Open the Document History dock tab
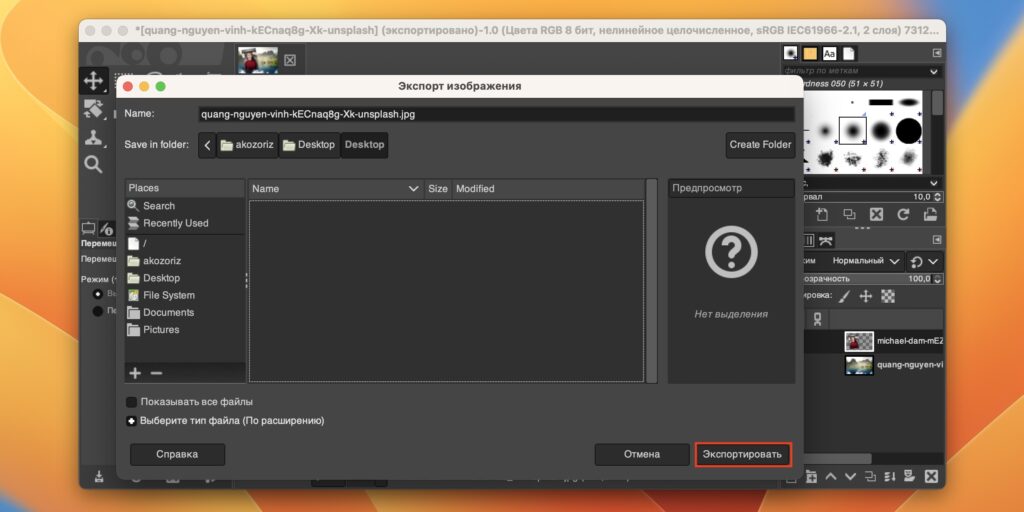The width and height of the screenshot is (1024, 512). (848, 53)
